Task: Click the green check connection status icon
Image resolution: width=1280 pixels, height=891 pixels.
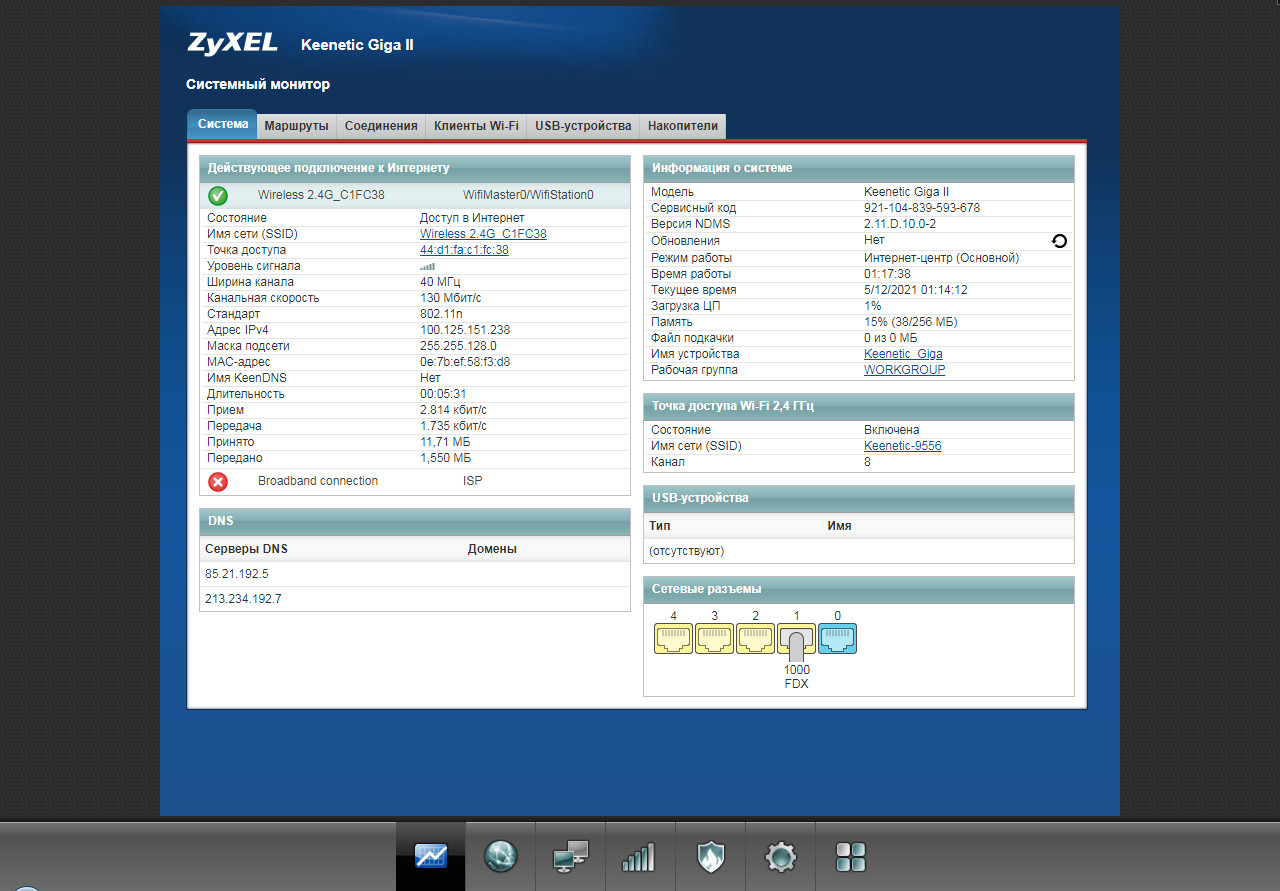Action: pyautogui.click(x=218, y=196)
